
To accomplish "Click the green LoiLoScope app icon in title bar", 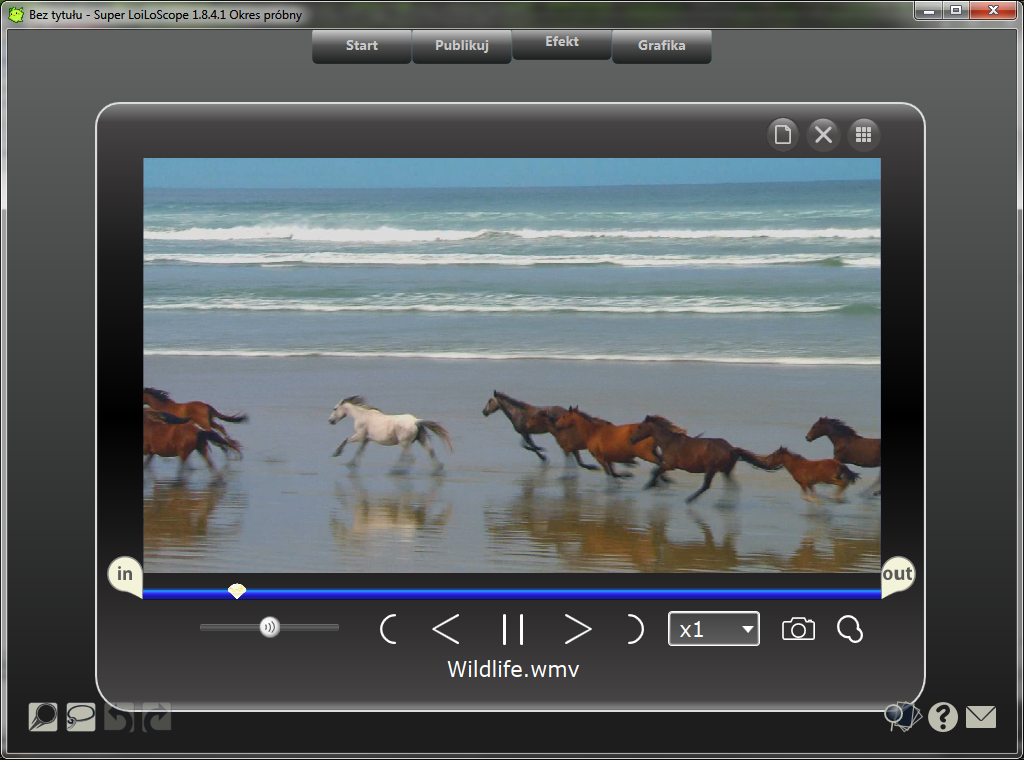I will click(16, 14).
